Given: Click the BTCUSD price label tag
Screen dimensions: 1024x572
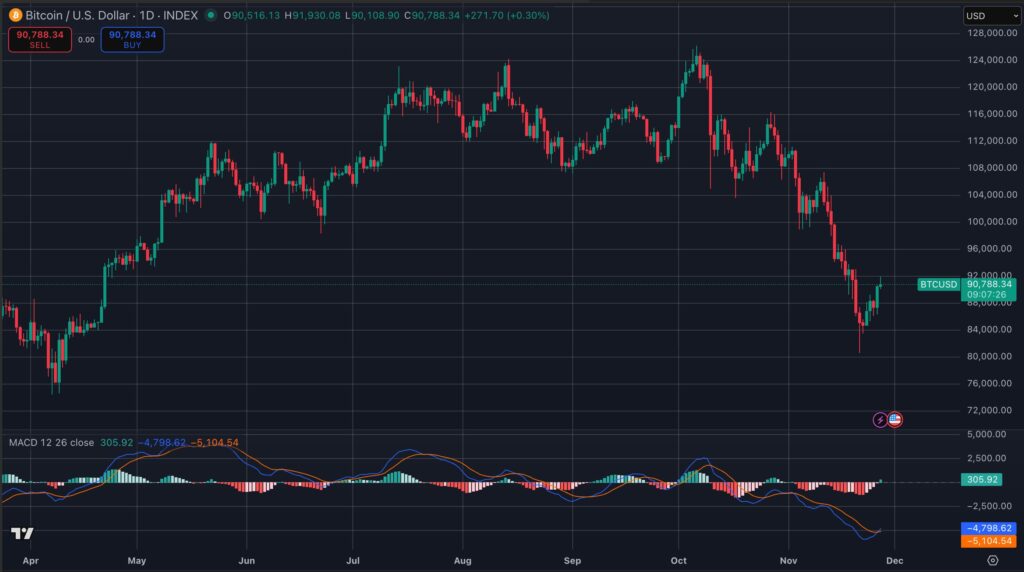Looking at the screenshot, I should click(938, 284).
